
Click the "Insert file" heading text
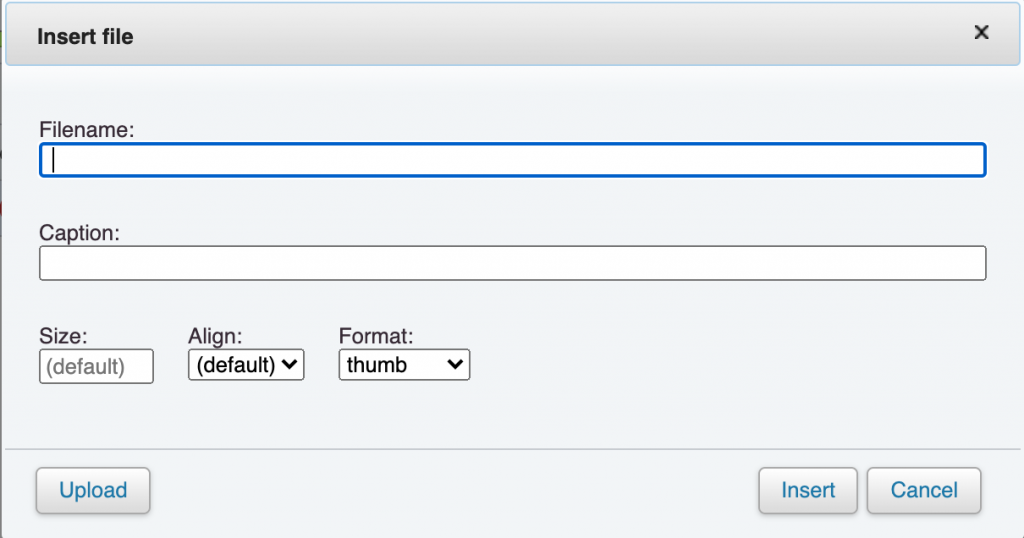[85, 37]
